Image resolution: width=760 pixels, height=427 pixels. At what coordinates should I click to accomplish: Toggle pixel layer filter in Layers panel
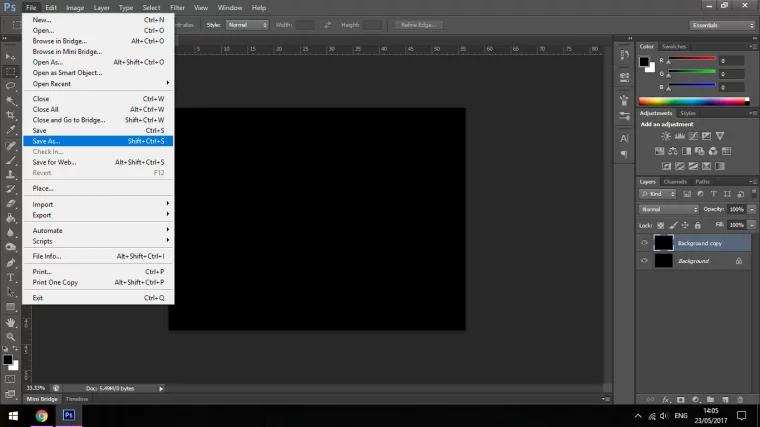pyautogui.click(x=687, y=194)
